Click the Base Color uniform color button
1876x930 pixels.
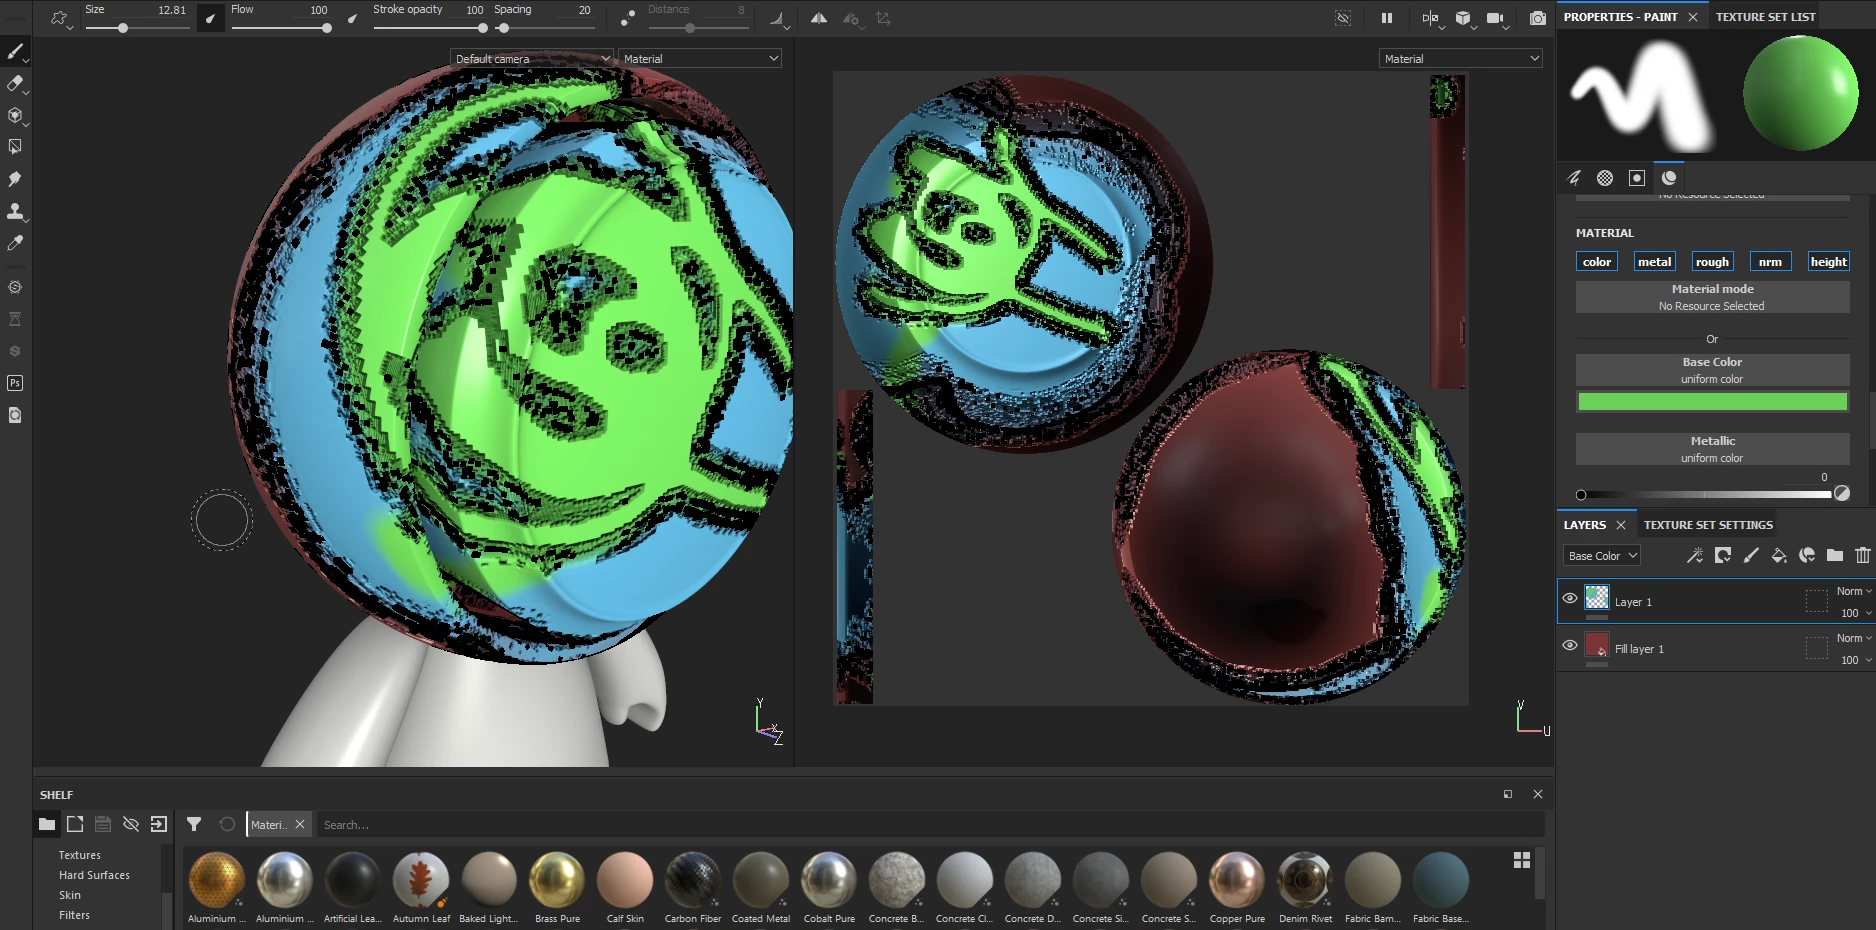tap(1712, 370)
